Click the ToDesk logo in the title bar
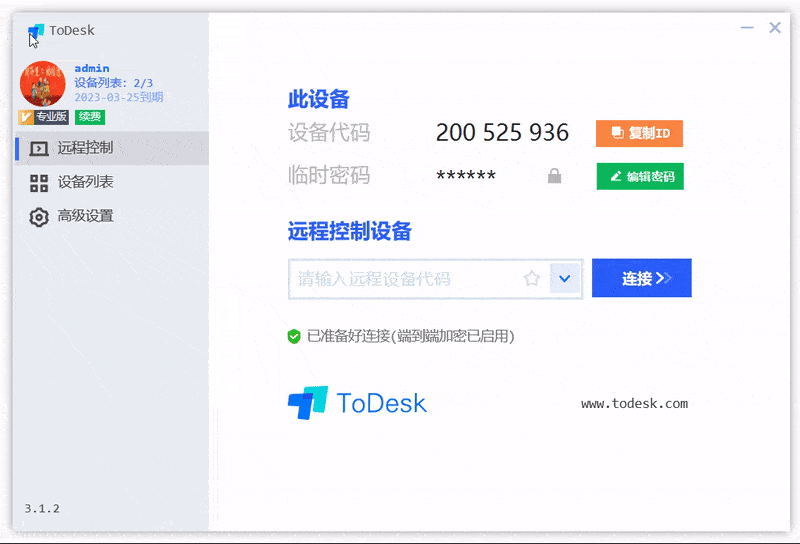 [36, 31]
